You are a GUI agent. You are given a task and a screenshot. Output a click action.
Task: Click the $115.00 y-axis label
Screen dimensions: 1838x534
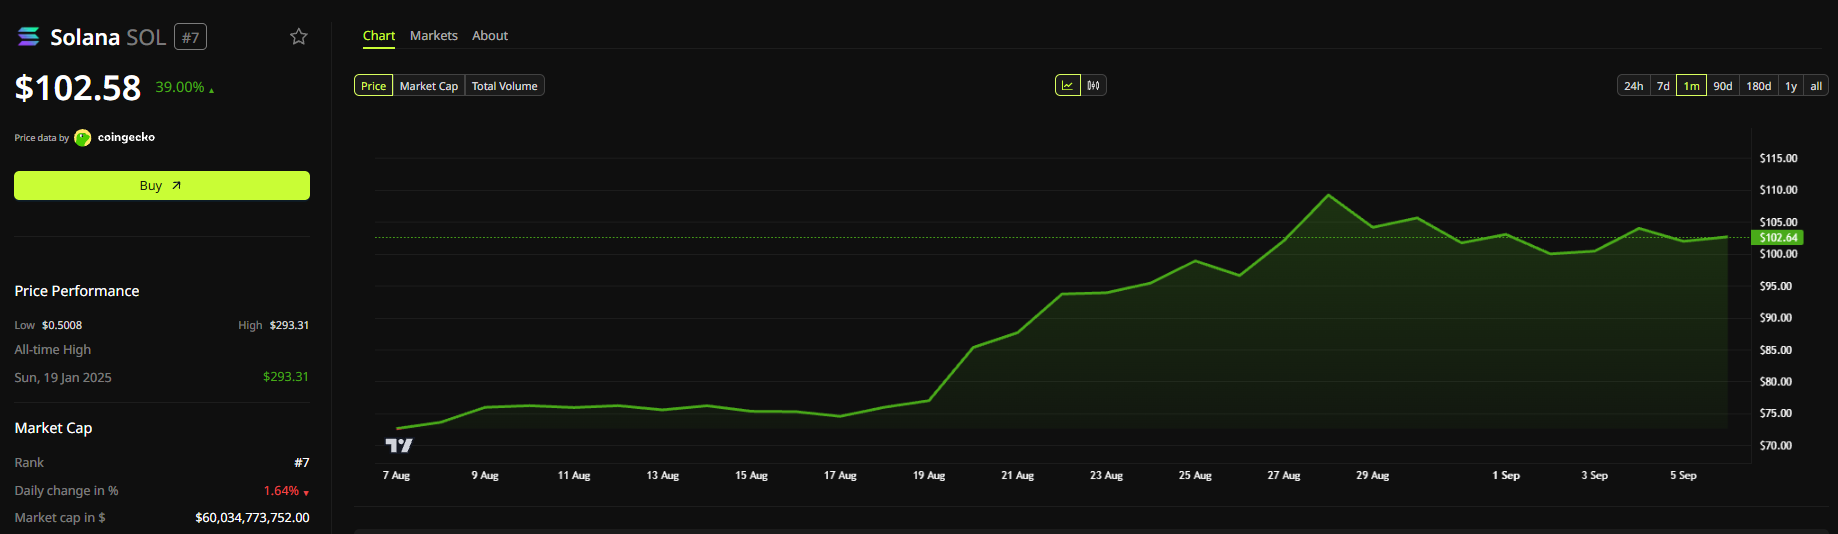(1778, 159)
